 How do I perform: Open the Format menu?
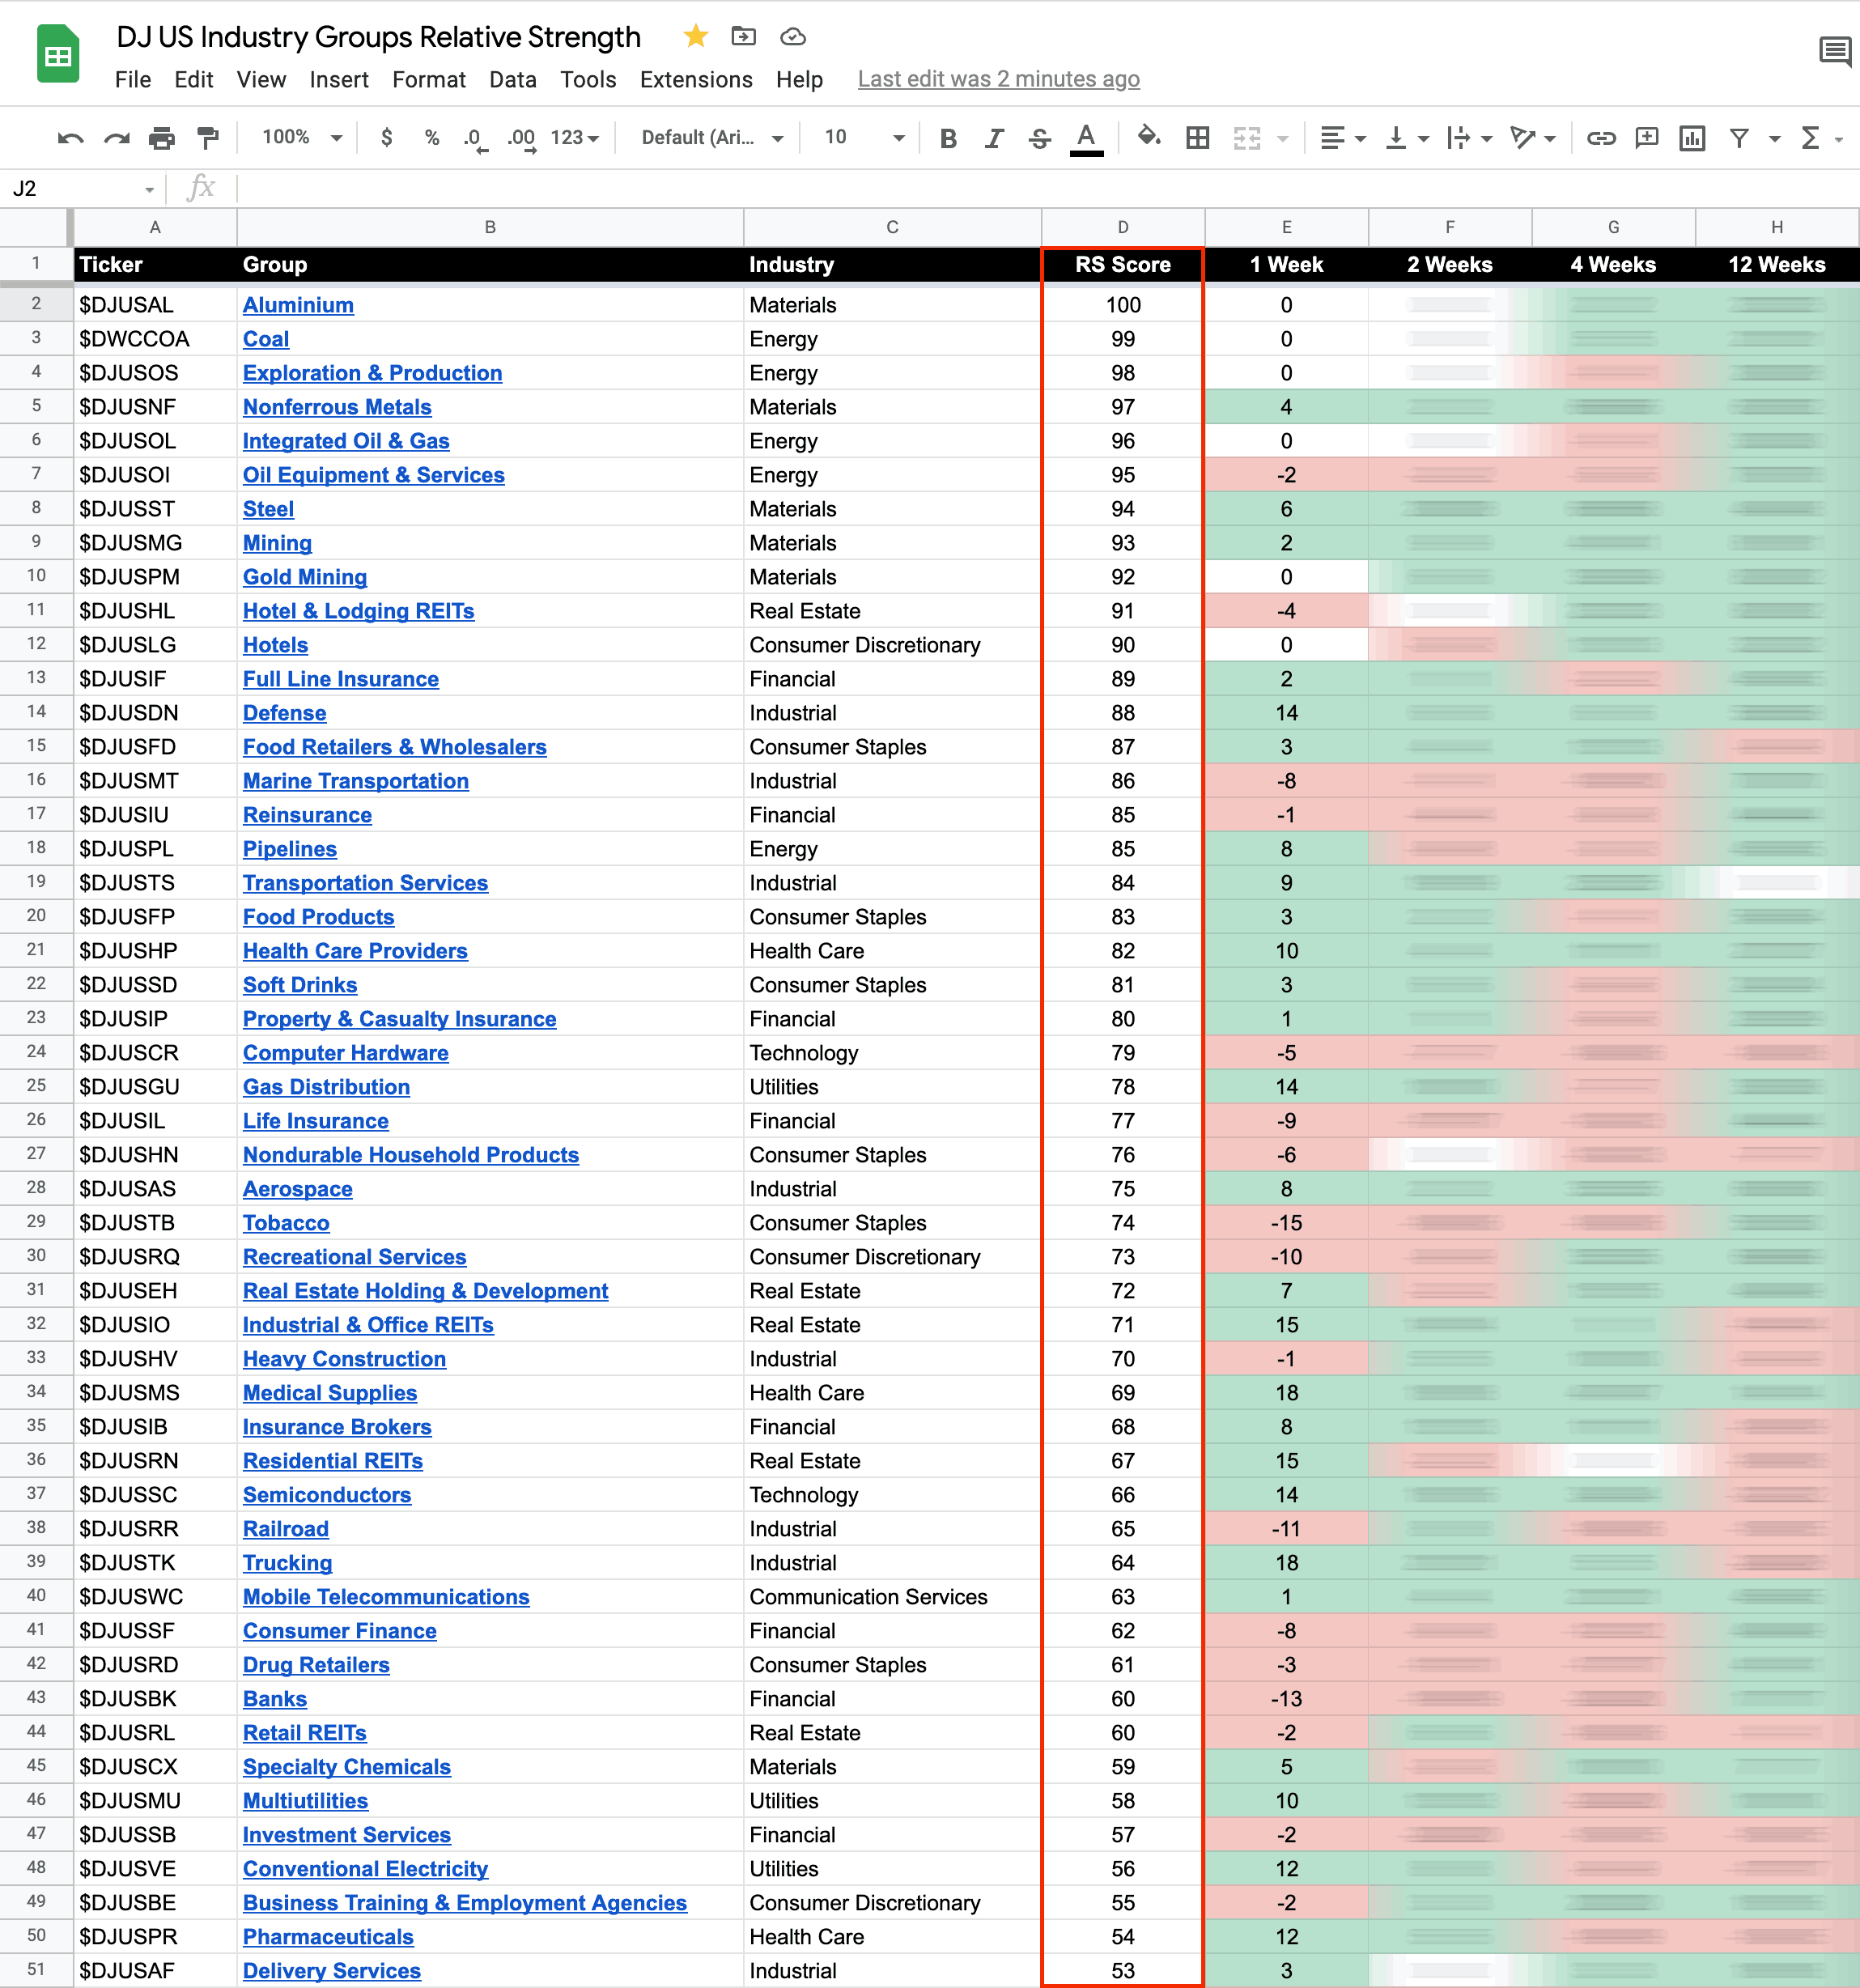429,80
